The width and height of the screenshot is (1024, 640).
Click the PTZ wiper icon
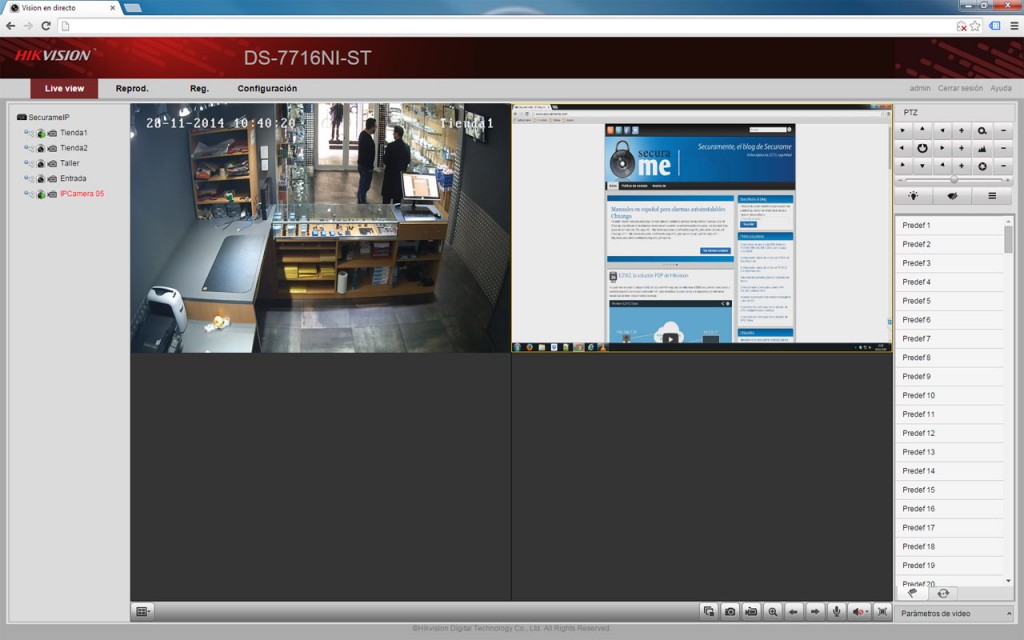952,195
